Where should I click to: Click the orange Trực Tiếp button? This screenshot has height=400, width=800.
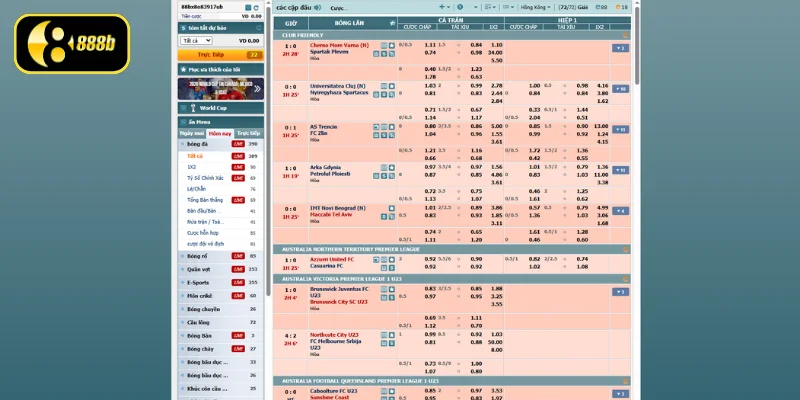point(221,55)
